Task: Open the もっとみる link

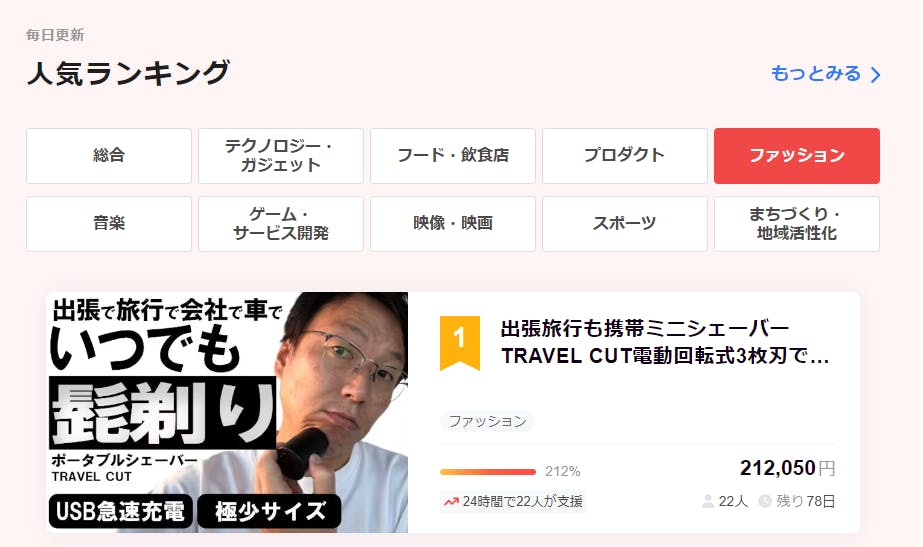Action: click(826, 74)
